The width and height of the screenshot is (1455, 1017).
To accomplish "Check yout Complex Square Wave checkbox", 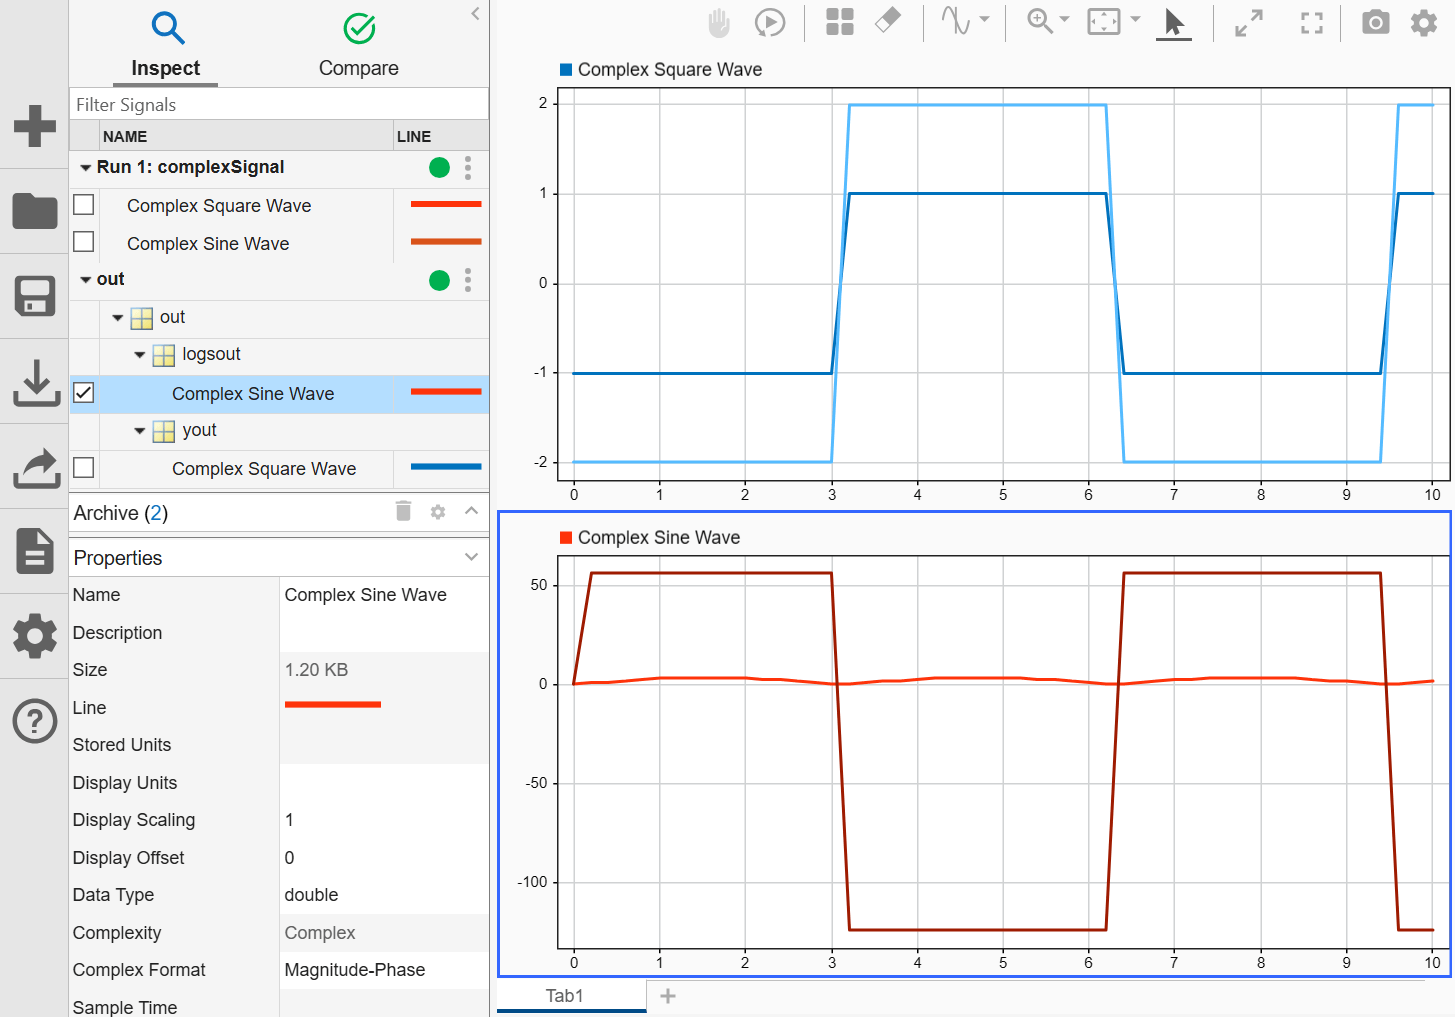I will 84,467.
